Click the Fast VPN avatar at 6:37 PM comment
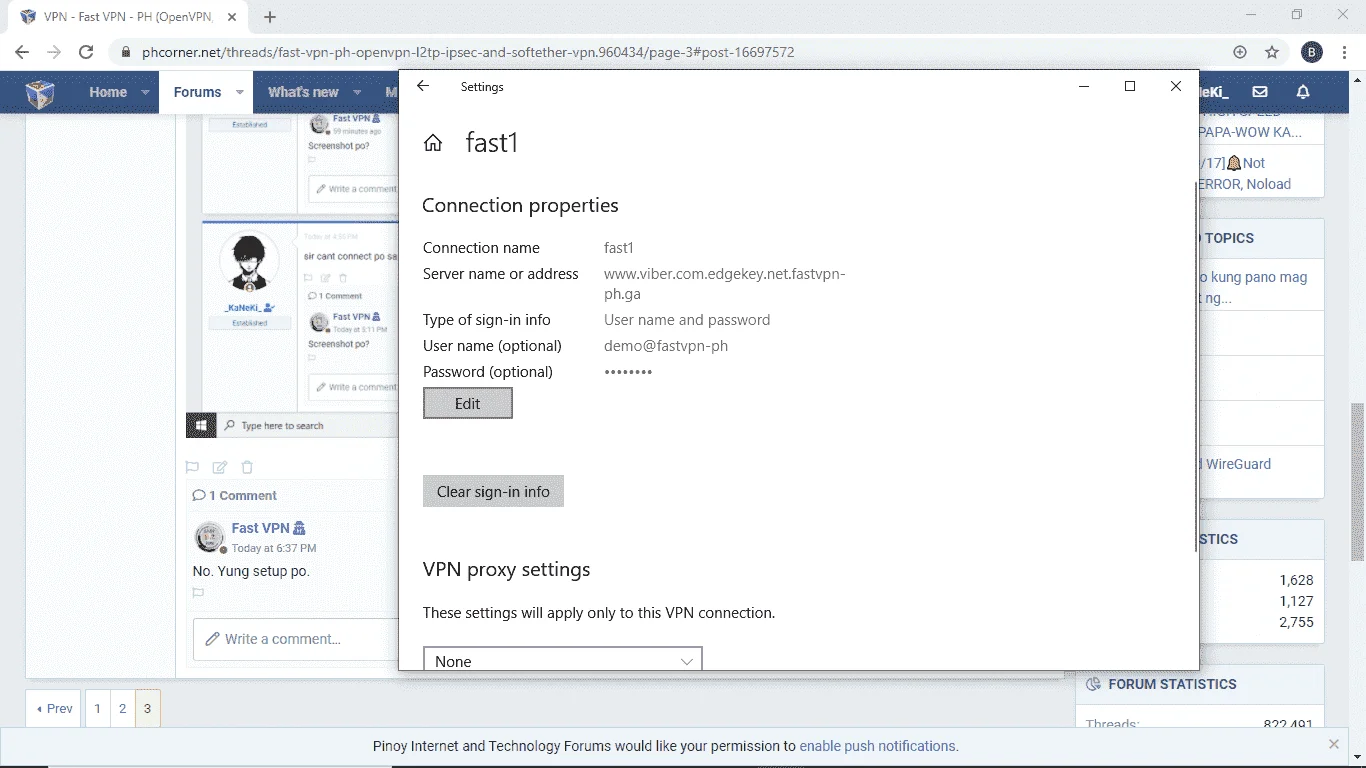 click(210, 537)
